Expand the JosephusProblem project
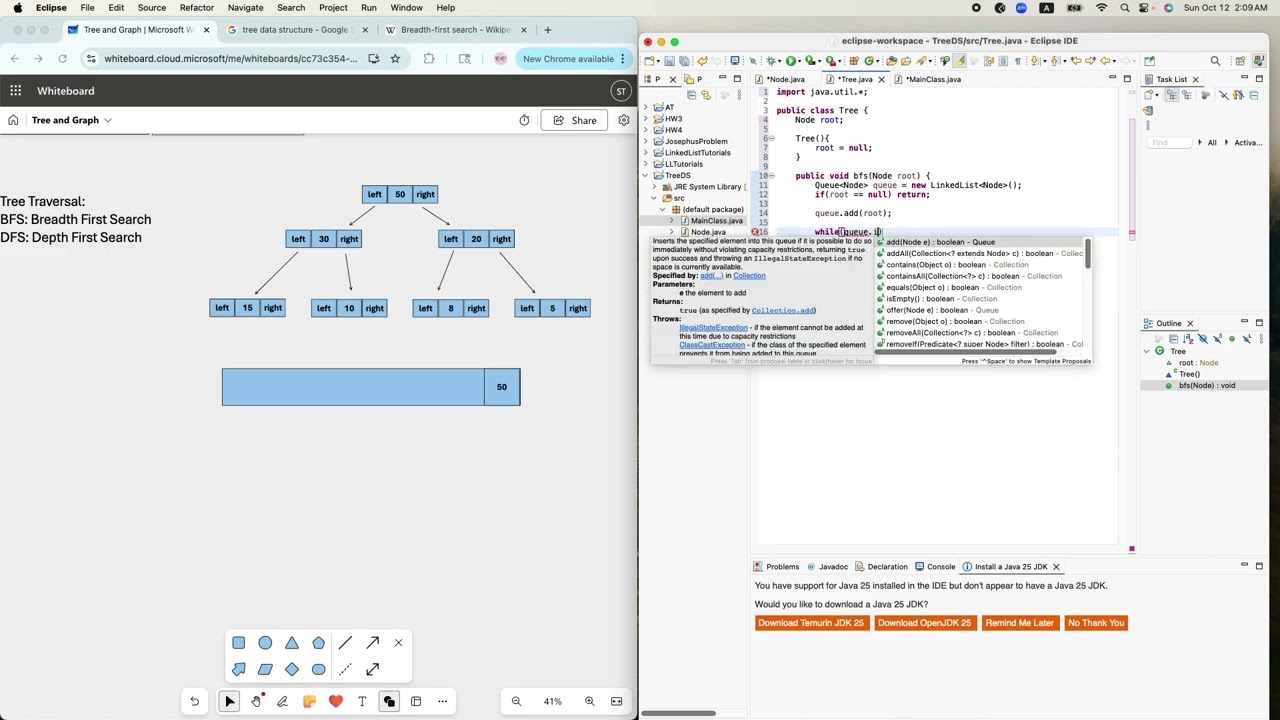Viewport: 1280px width, 720px height. click(645, 141)
